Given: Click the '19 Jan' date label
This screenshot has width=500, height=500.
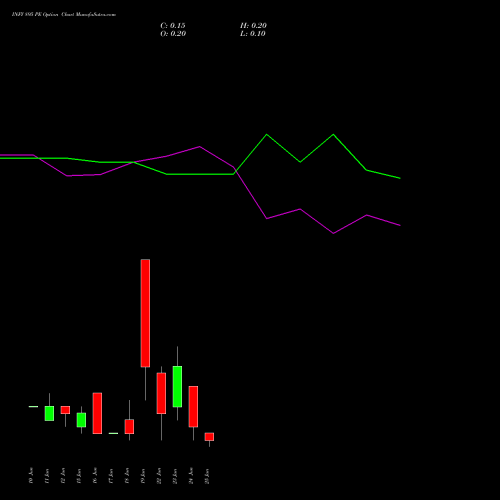Looking at the screenshot, I should pos(143,476).
